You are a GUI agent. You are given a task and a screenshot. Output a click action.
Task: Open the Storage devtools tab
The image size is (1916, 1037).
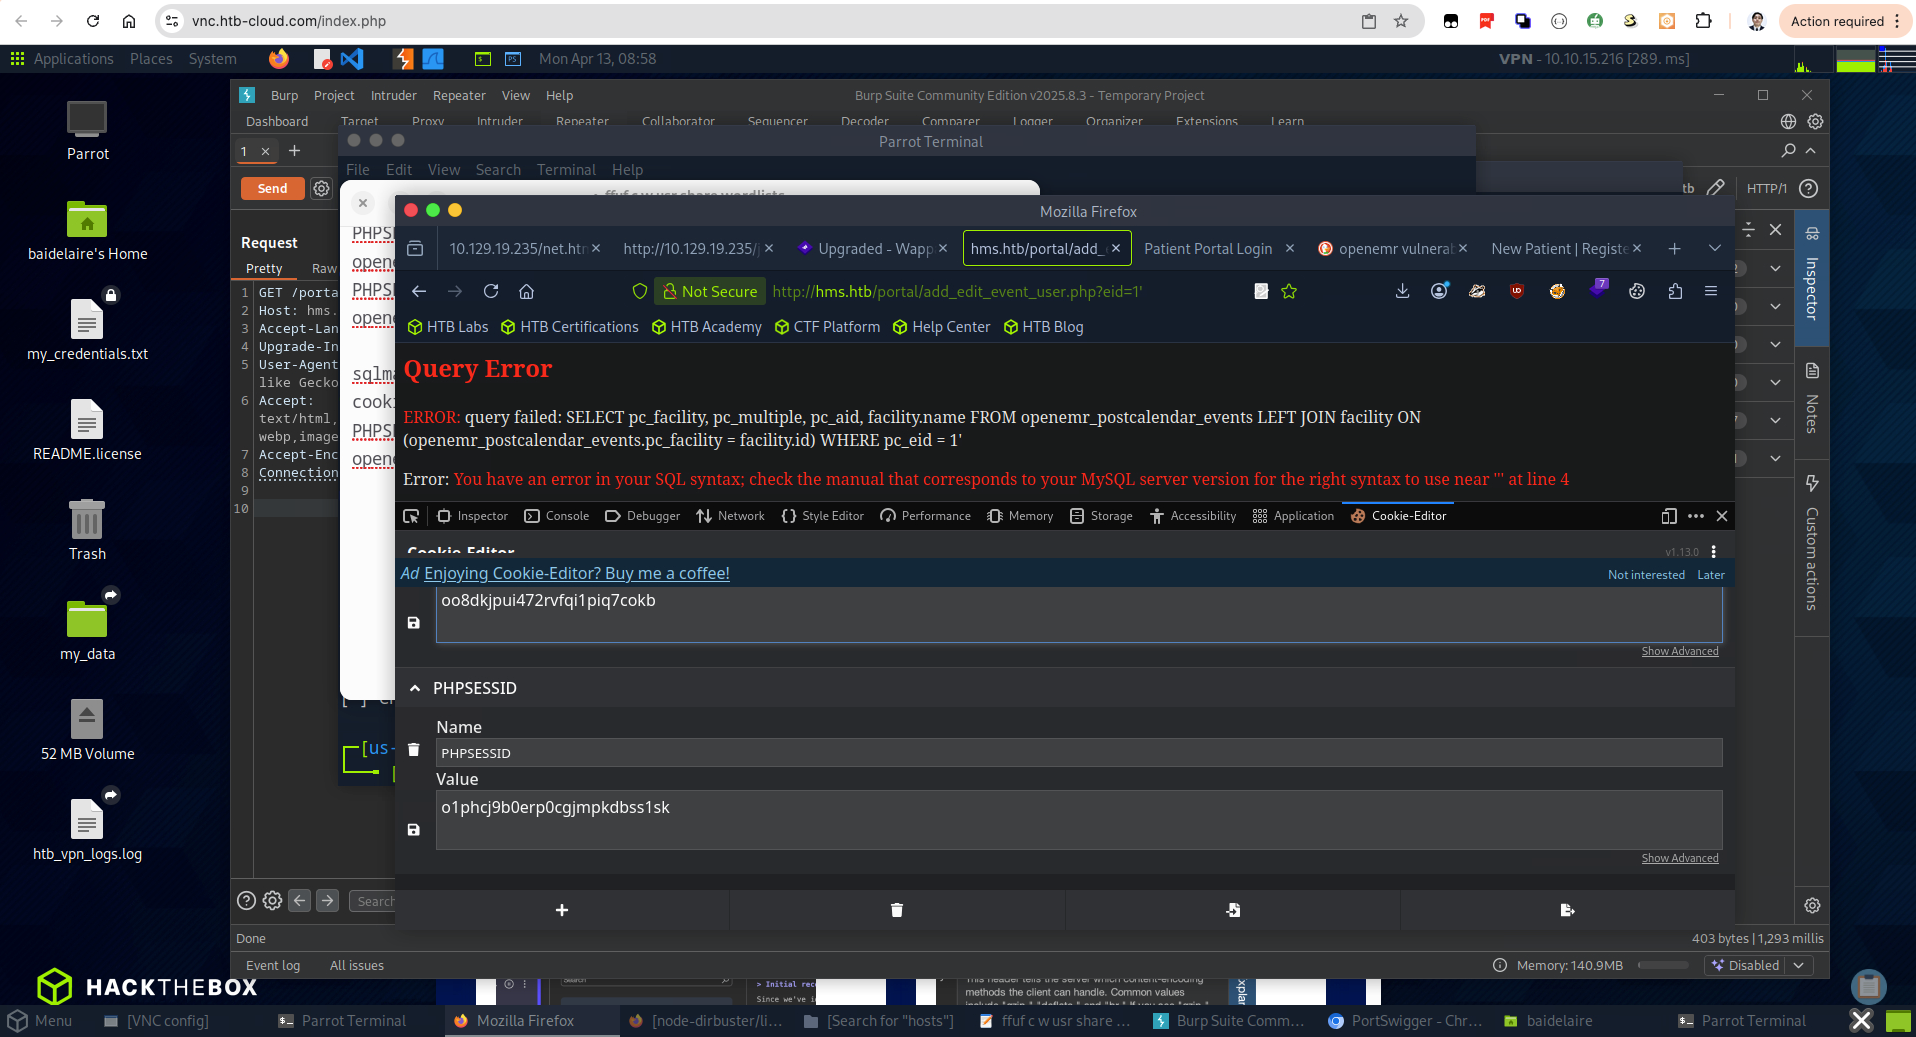point(1101,516)
